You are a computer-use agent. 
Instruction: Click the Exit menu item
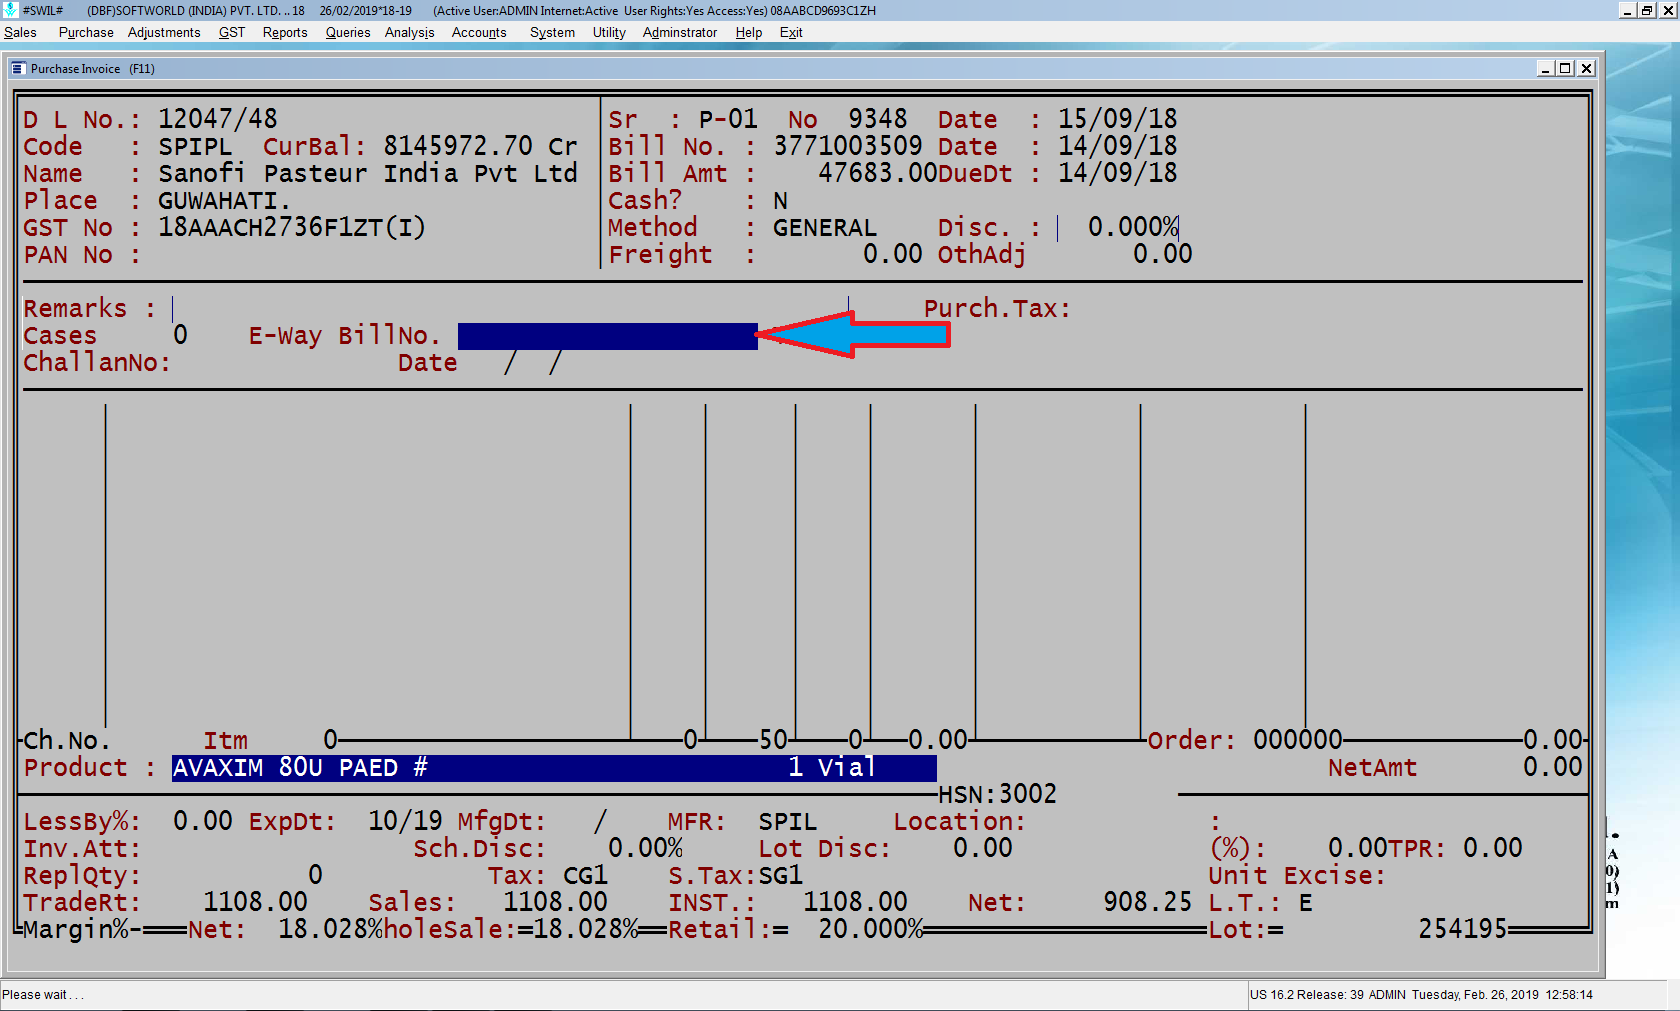click(791, 33)
